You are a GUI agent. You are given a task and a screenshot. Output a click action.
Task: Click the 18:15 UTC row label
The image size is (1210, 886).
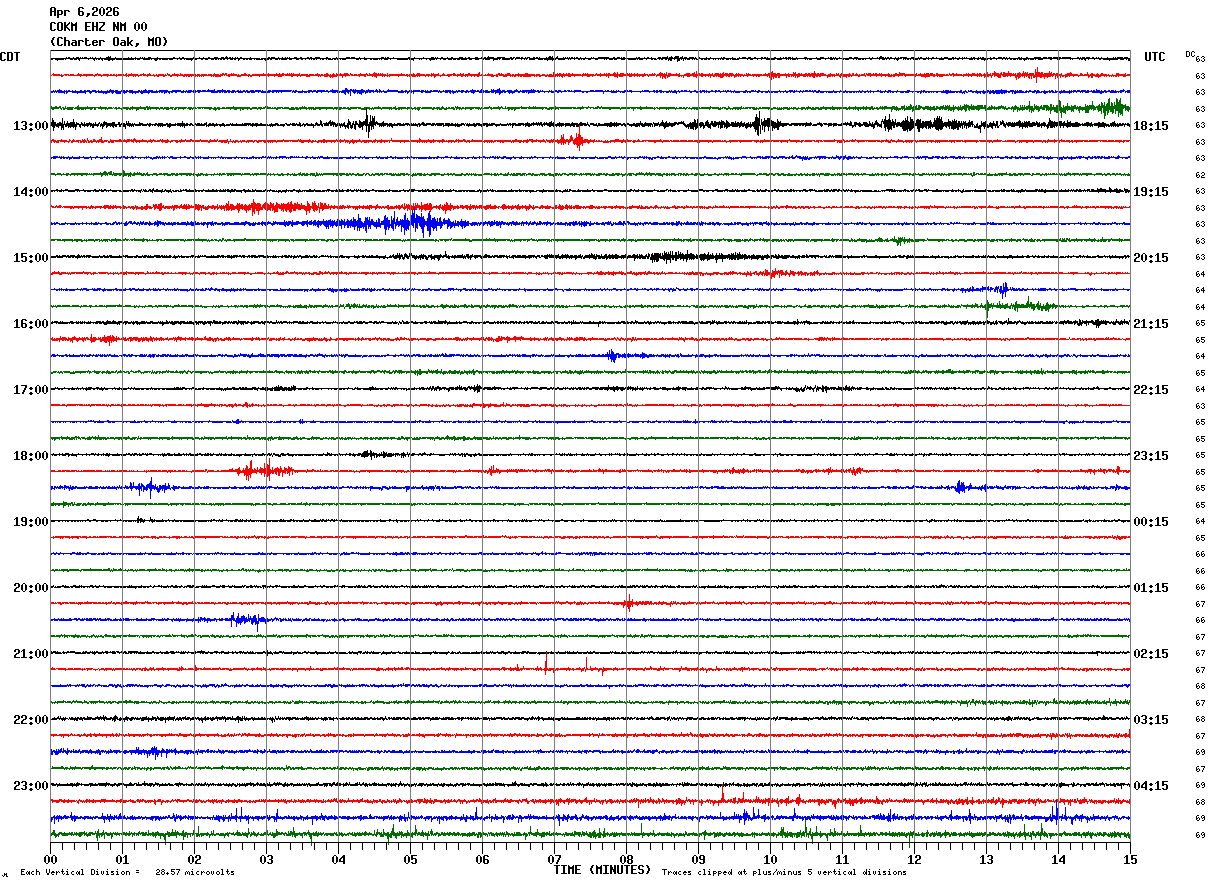pyautogui.click(x=1151, y=126)
